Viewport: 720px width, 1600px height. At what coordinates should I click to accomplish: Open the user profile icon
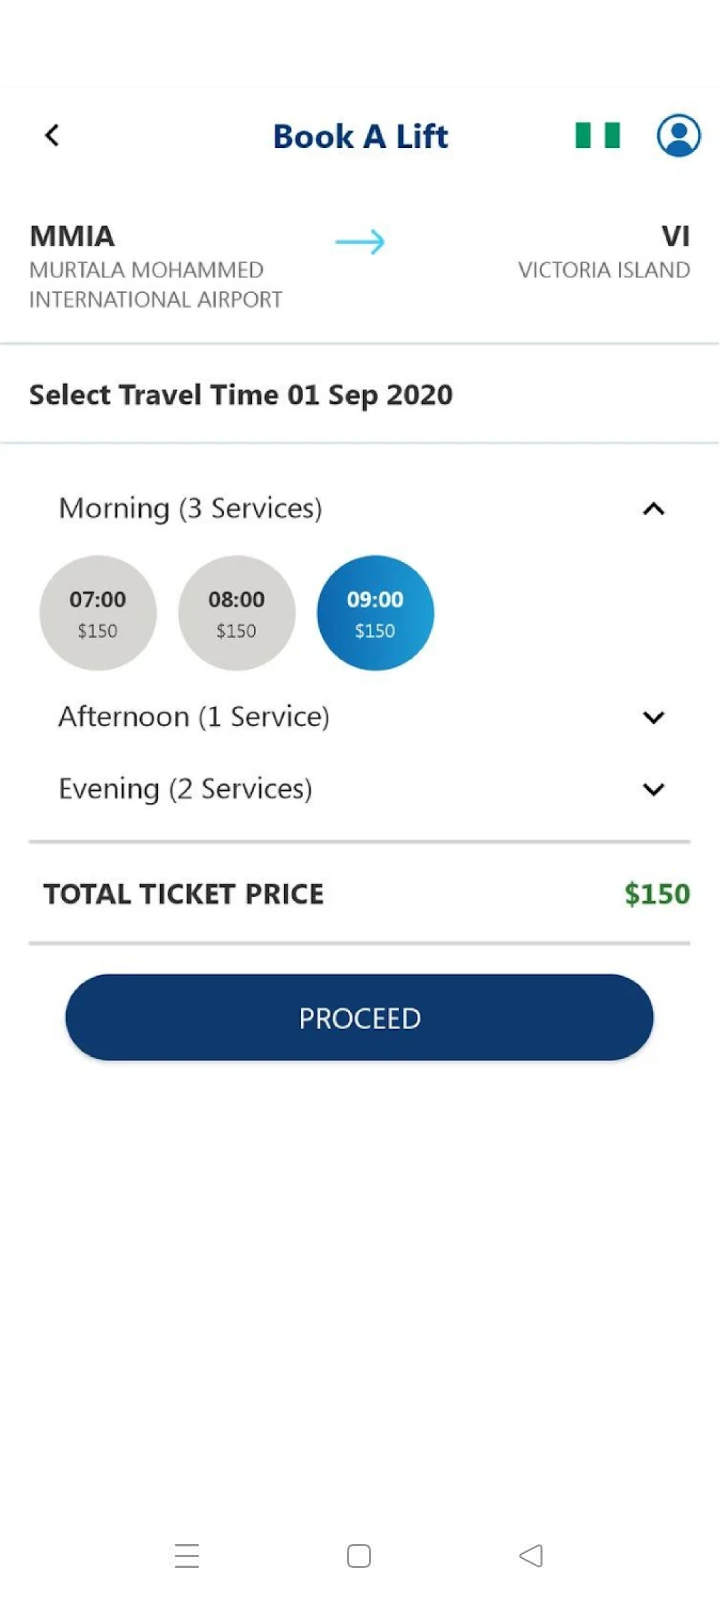(679, 135)
